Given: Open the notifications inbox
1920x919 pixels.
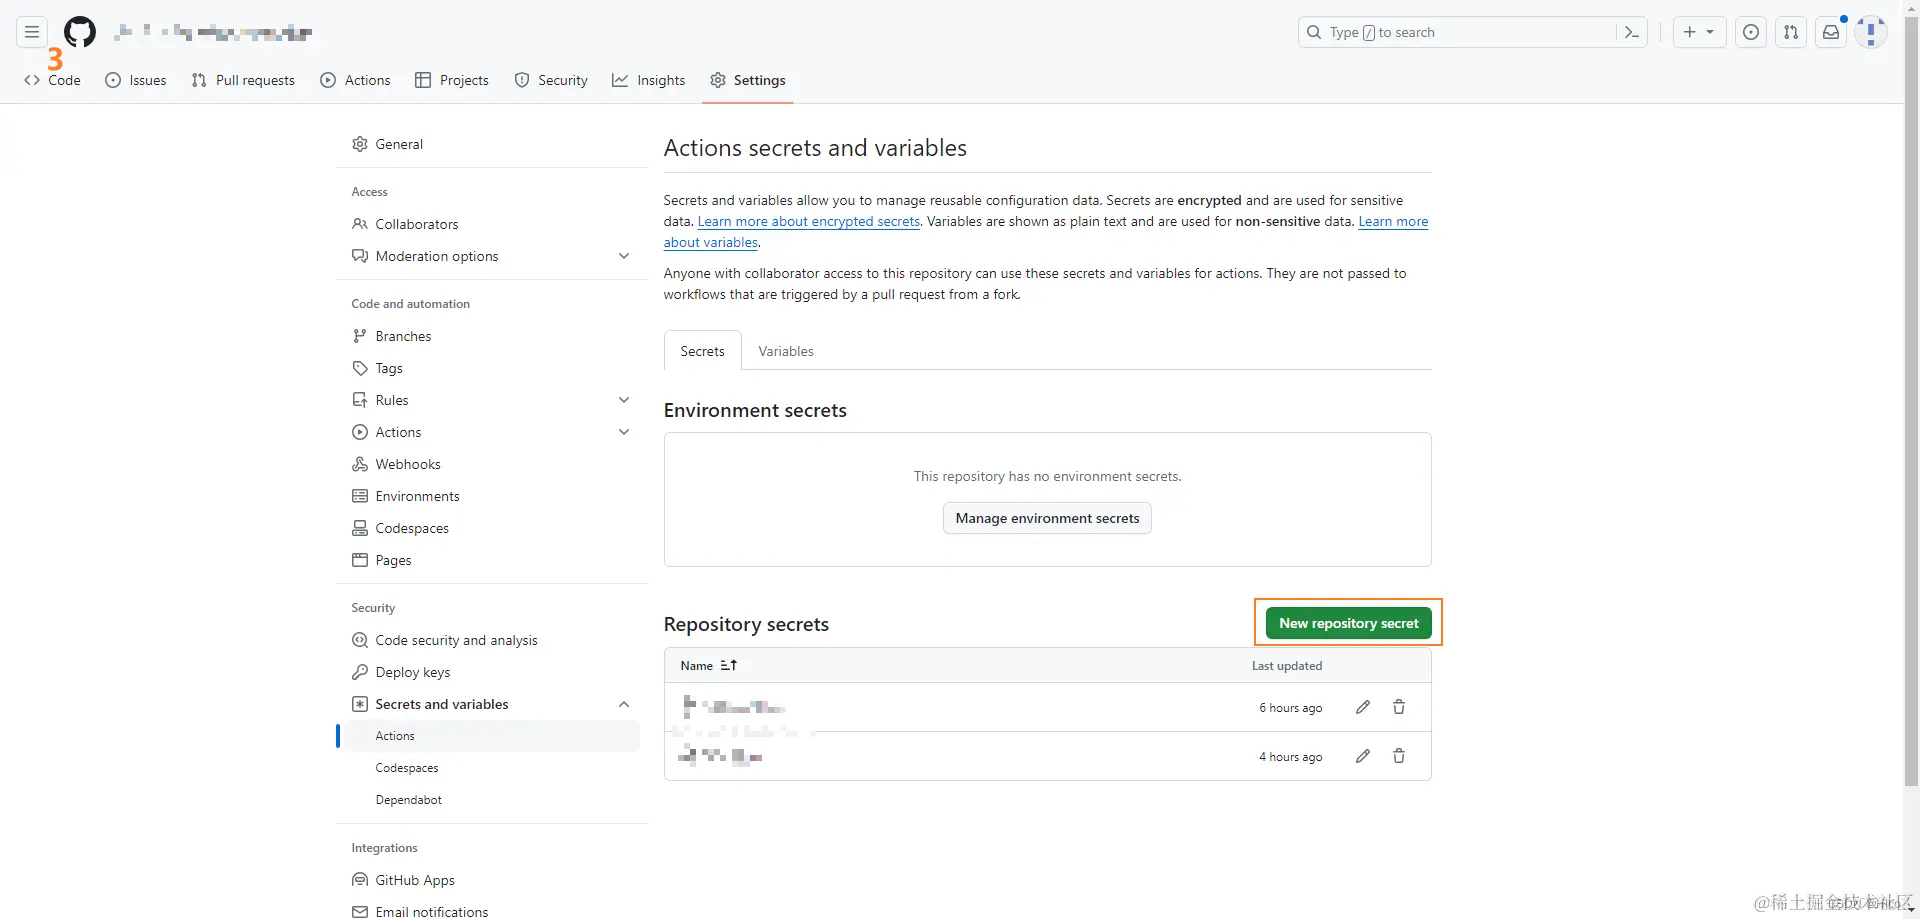Looking at the screenshot, I should click(1831, 32).
